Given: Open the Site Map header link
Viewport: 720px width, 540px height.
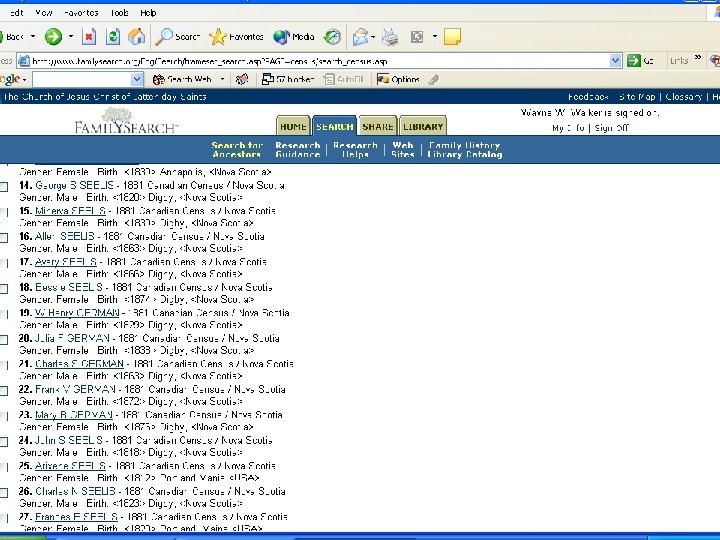Looking at the screenshot, I should point(637,97).
